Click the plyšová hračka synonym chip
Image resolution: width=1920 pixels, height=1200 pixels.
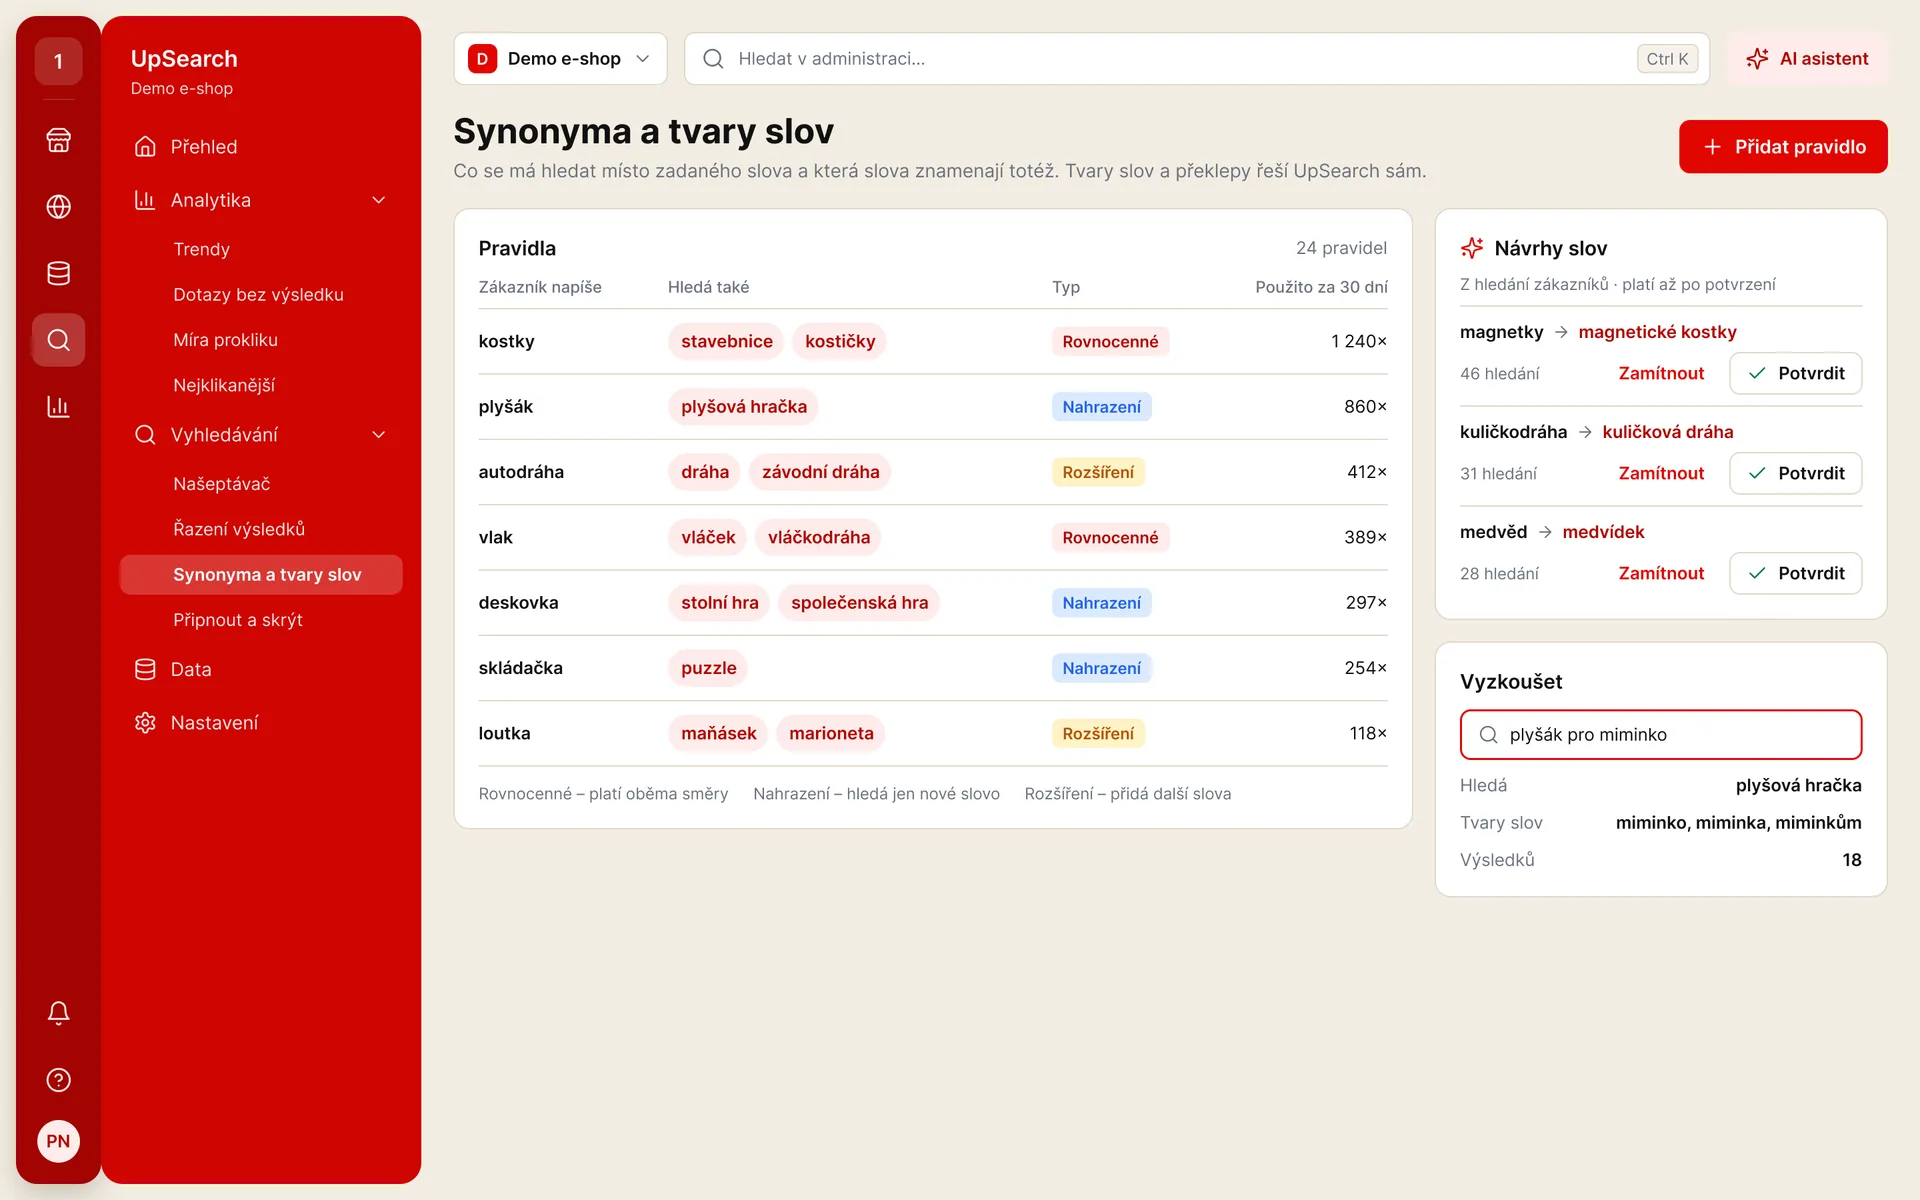(x=744, y=407)
